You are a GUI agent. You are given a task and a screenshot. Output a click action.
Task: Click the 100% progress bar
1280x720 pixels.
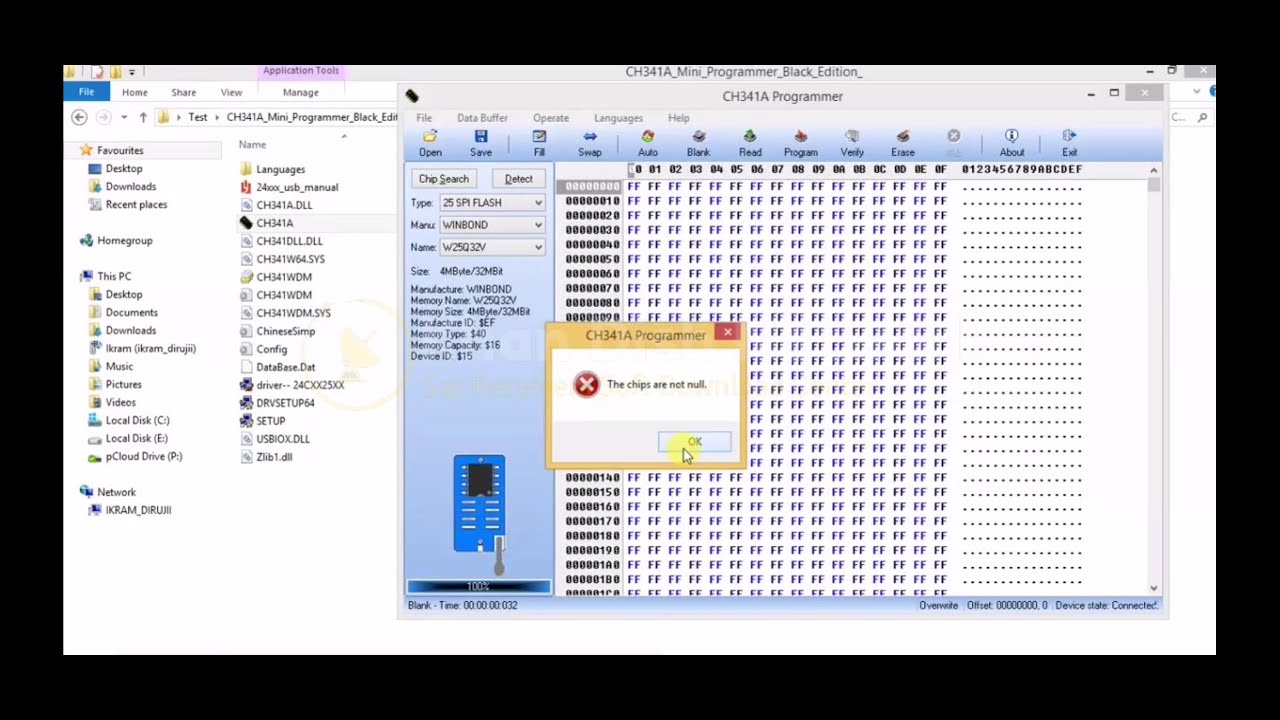[479, 586]
